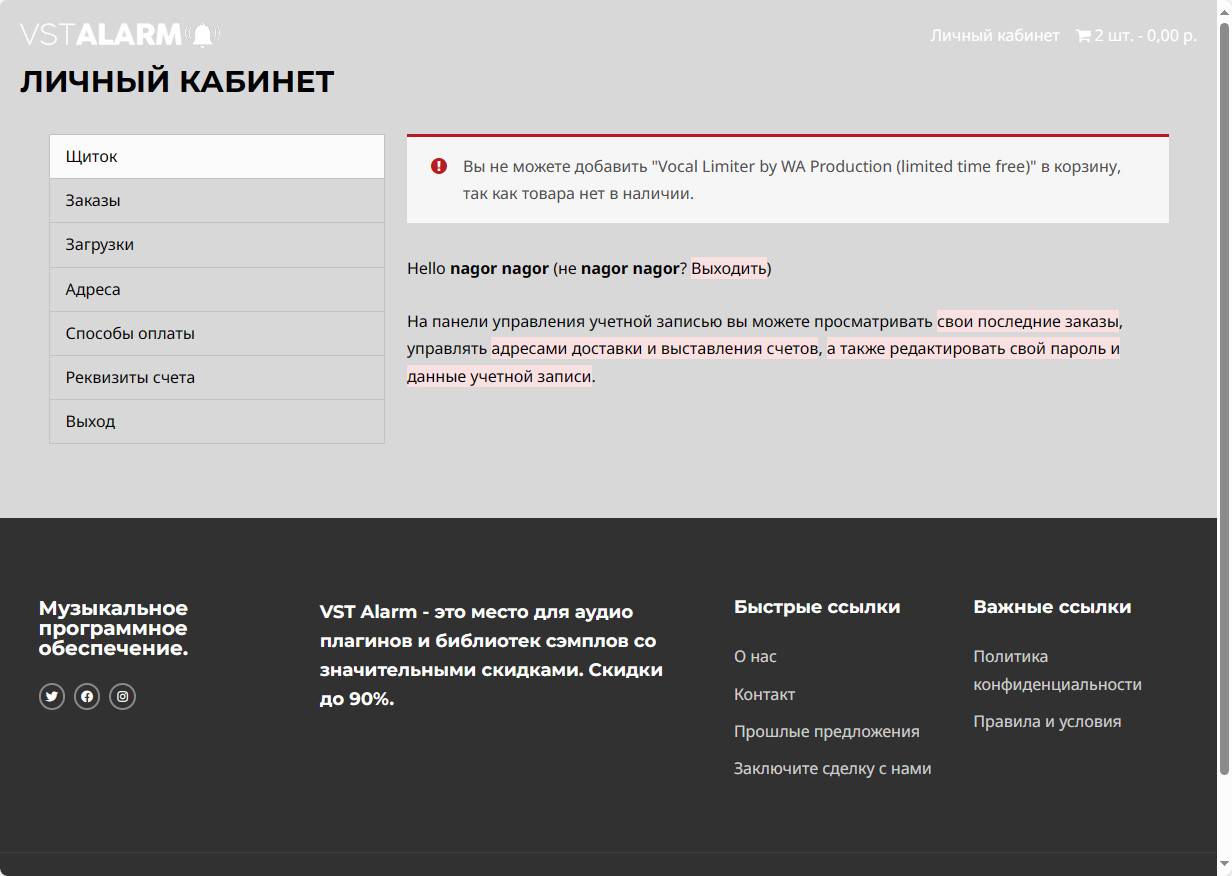Viewport: 1232px width, 876px height.
Task: Open cart total "2 шт. - 0,00 р."
Action: [x=1145, y=35]
